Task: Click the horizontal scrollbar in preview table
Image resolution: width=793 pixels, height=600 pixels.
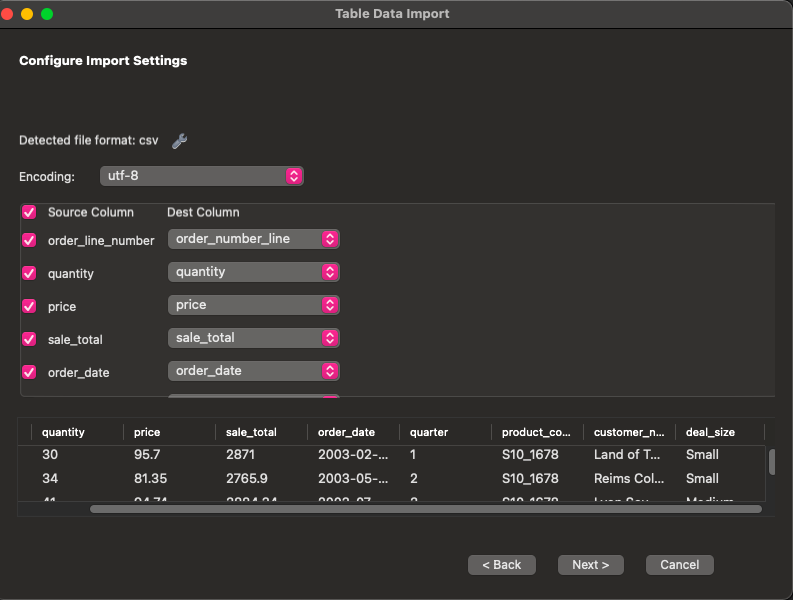Action: click(x=425, y=509)
